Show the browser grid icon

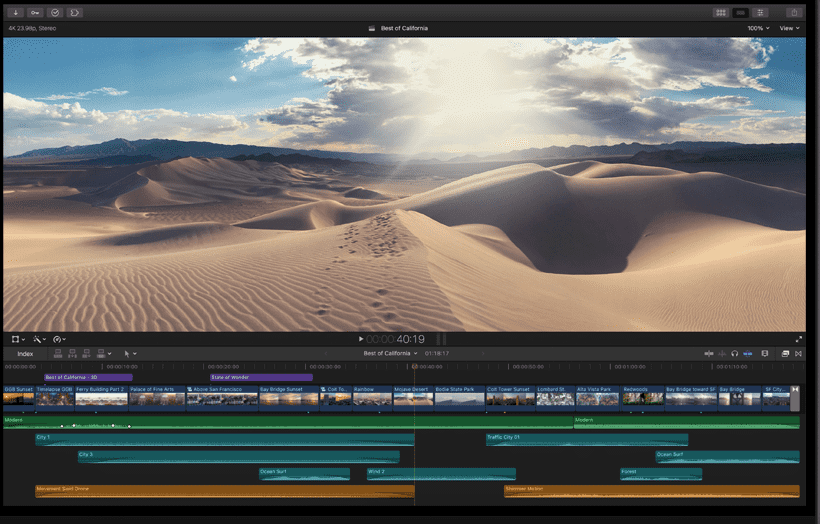720,13
